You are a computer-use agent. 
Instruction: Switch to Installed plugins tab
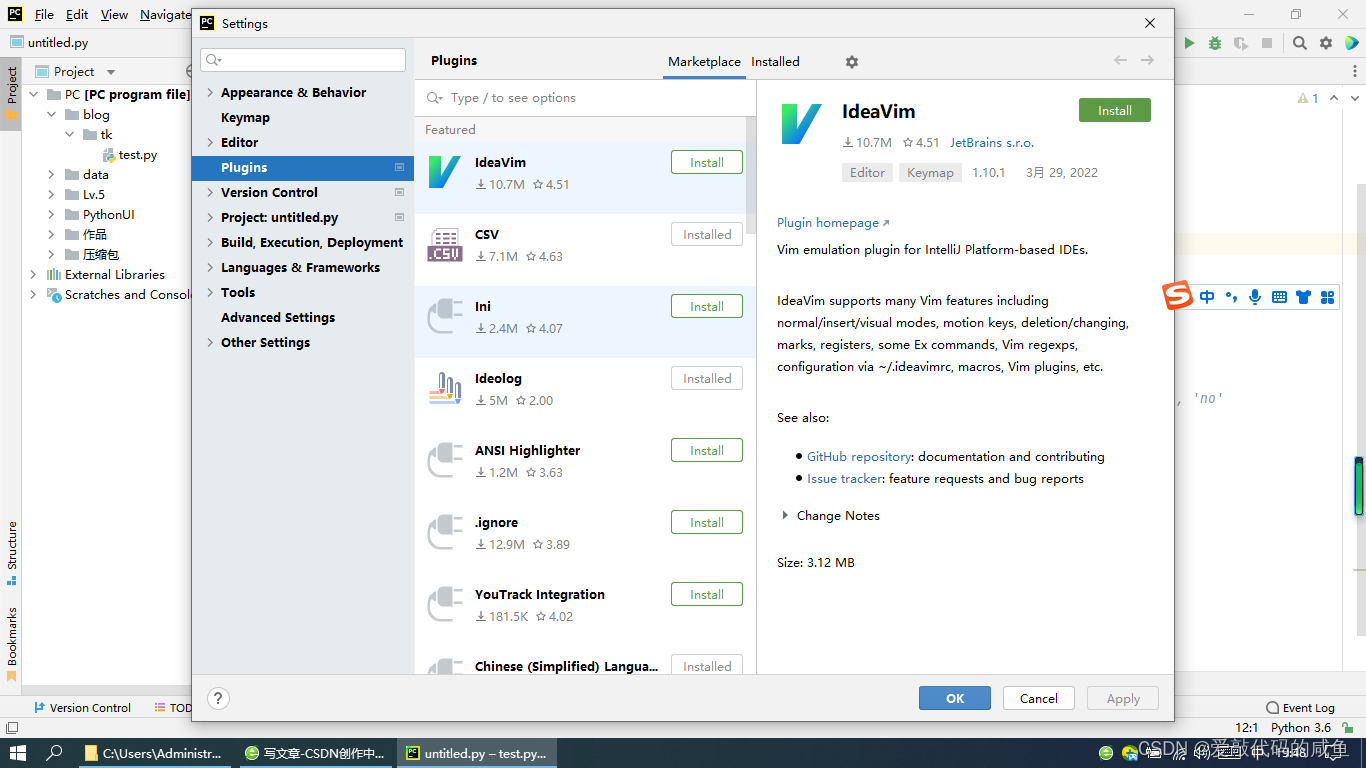(x=775, y=61)
